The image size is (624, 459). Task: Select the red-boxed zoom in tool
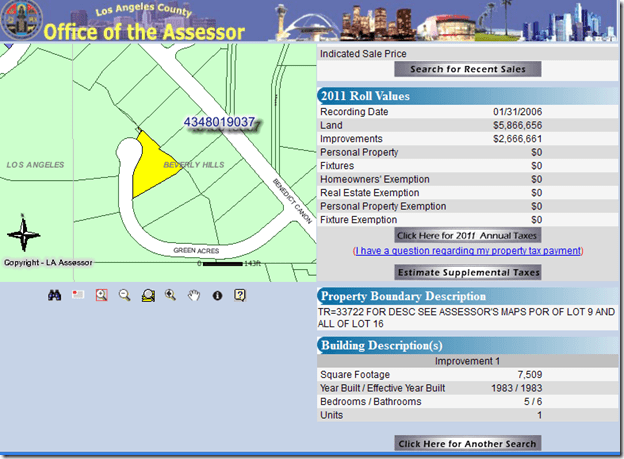(101, 295)
